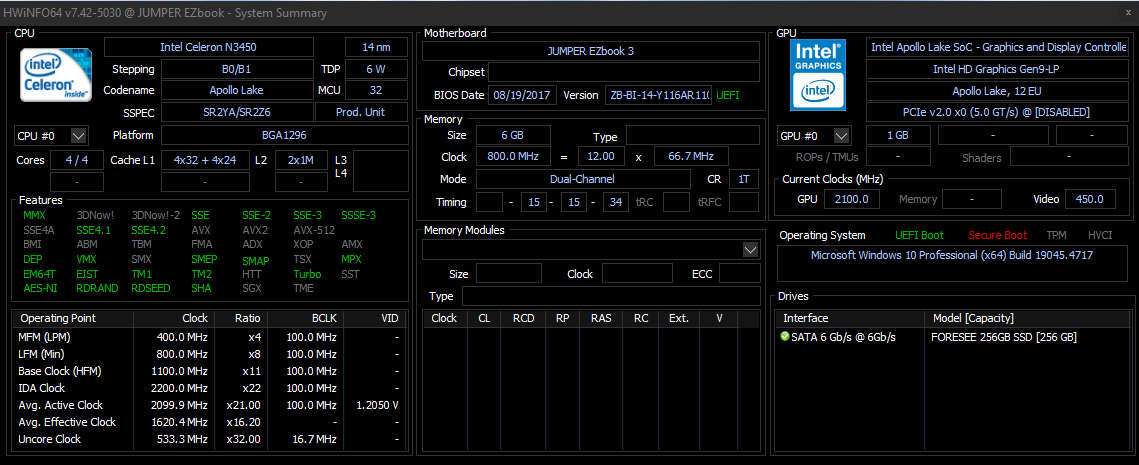This screenshot has width=1139, height=465.
Task: Open the GPU #0 selector dropdown
Action: point(842,135)
